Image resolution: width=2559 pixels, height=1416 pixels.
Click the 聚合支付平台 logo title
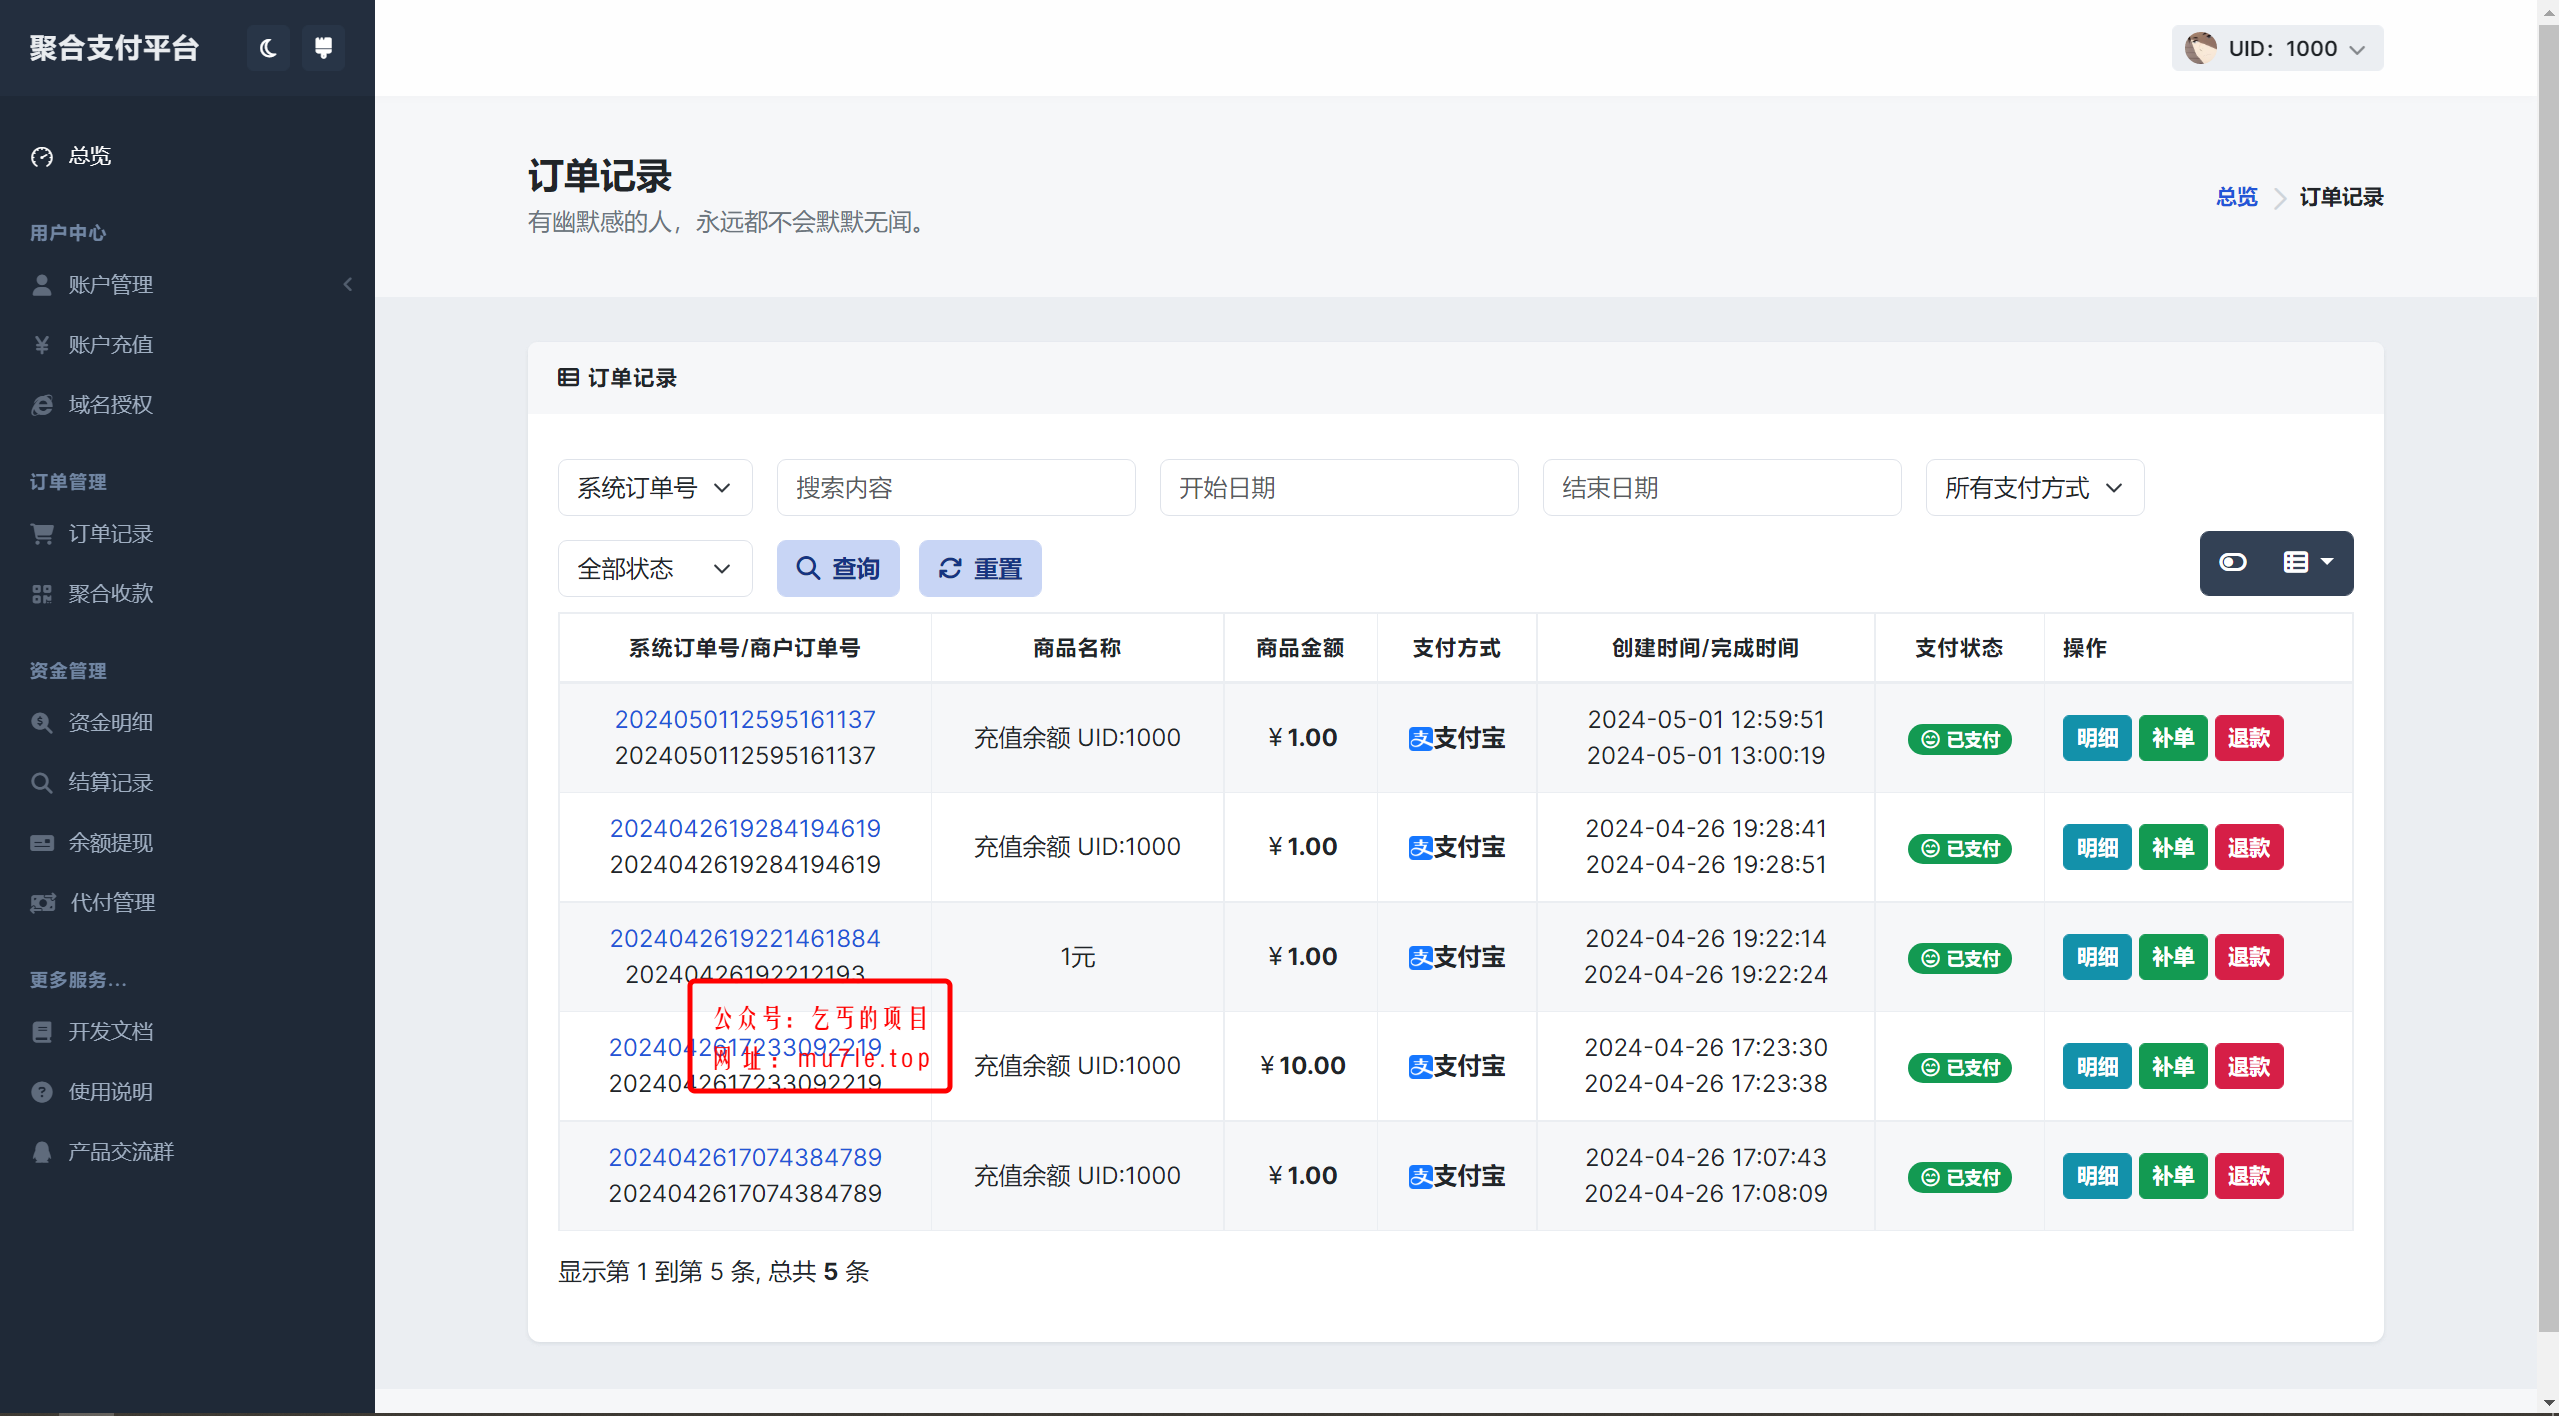tap(114, 48)
